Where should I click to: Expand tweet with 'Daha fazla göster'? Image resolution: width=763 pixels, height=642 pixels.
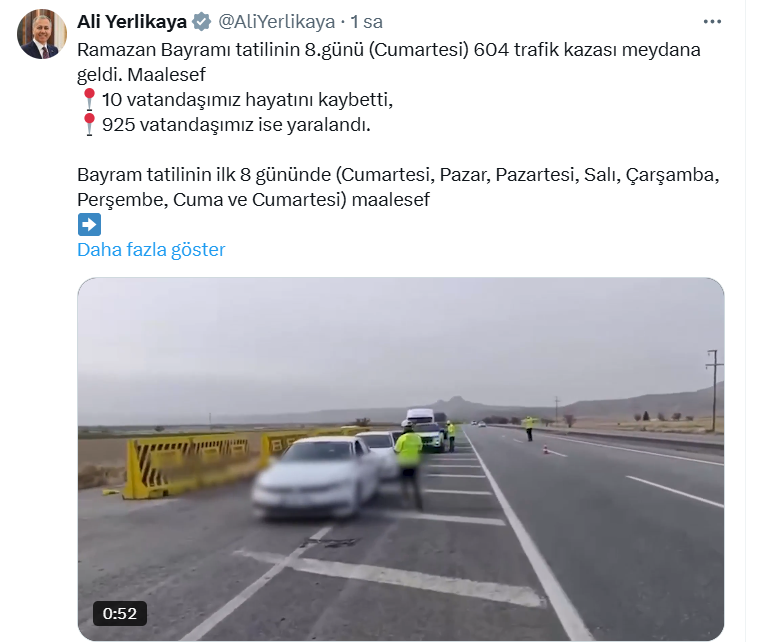pos(151,250)
